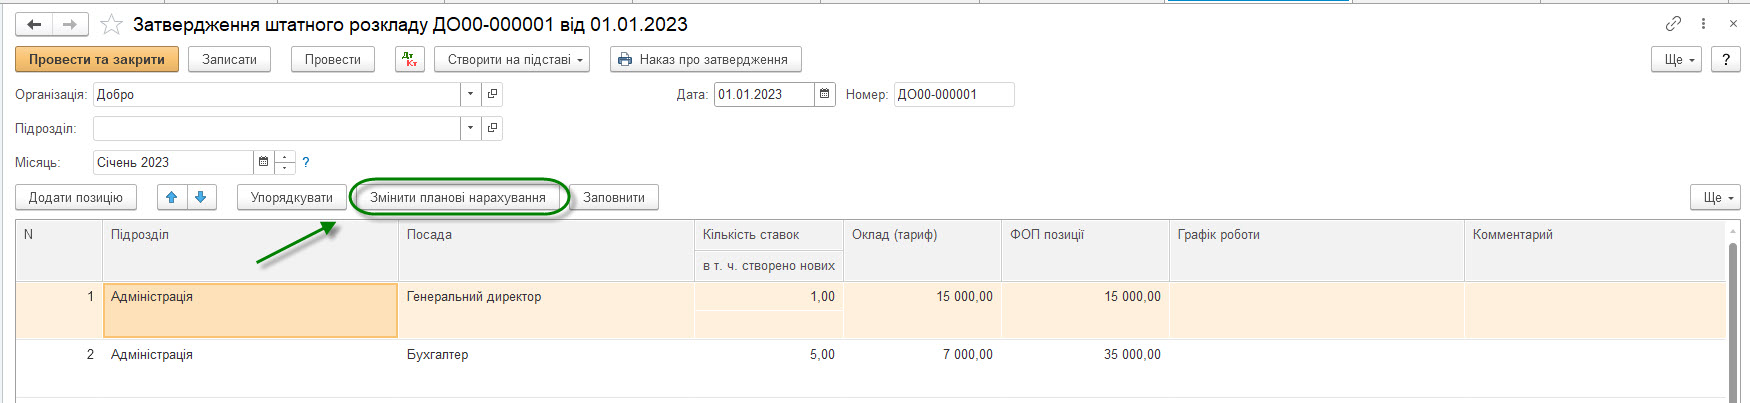Move position down with blue arrow
1750x403 pixels.
point(201,197)
